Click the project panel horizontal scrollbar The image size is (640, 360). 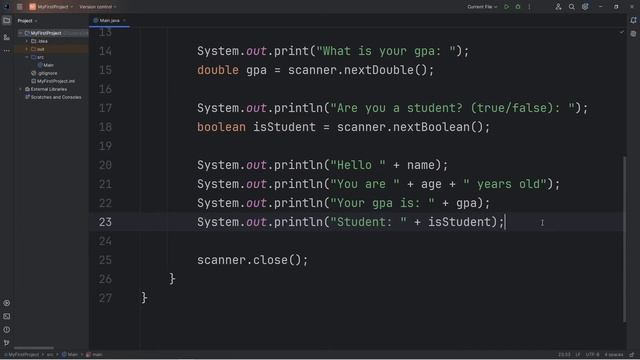33,348
